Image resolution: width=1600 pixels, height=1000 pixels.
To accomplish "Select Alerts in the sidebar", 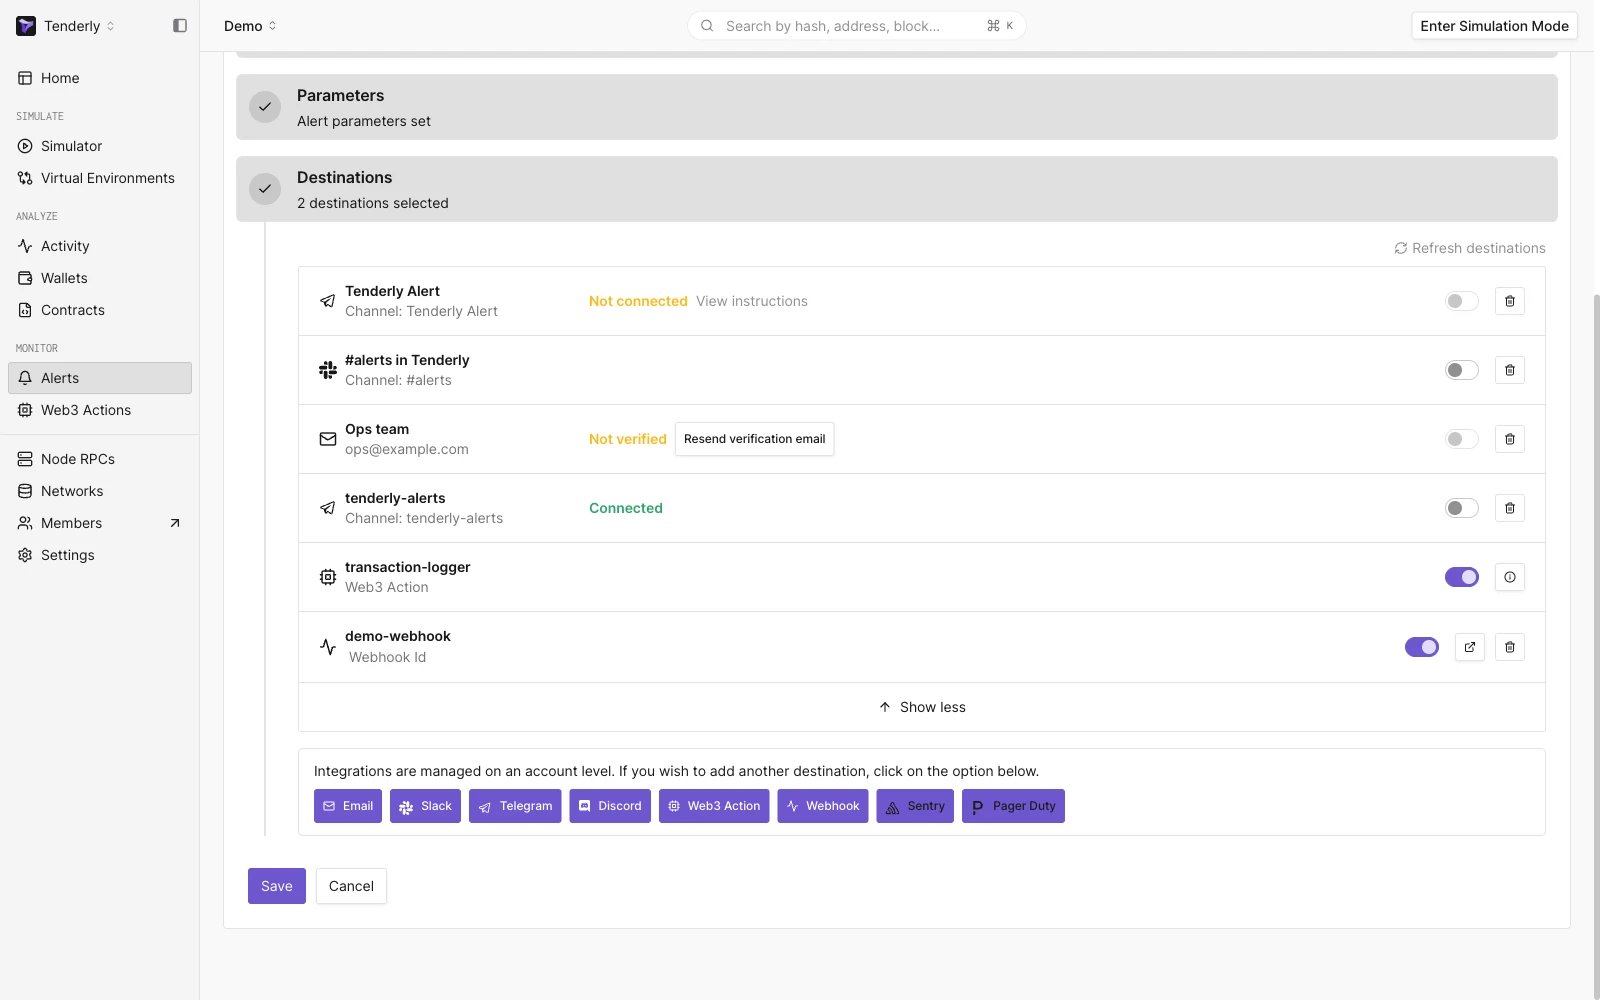I will tap(100, 378).
